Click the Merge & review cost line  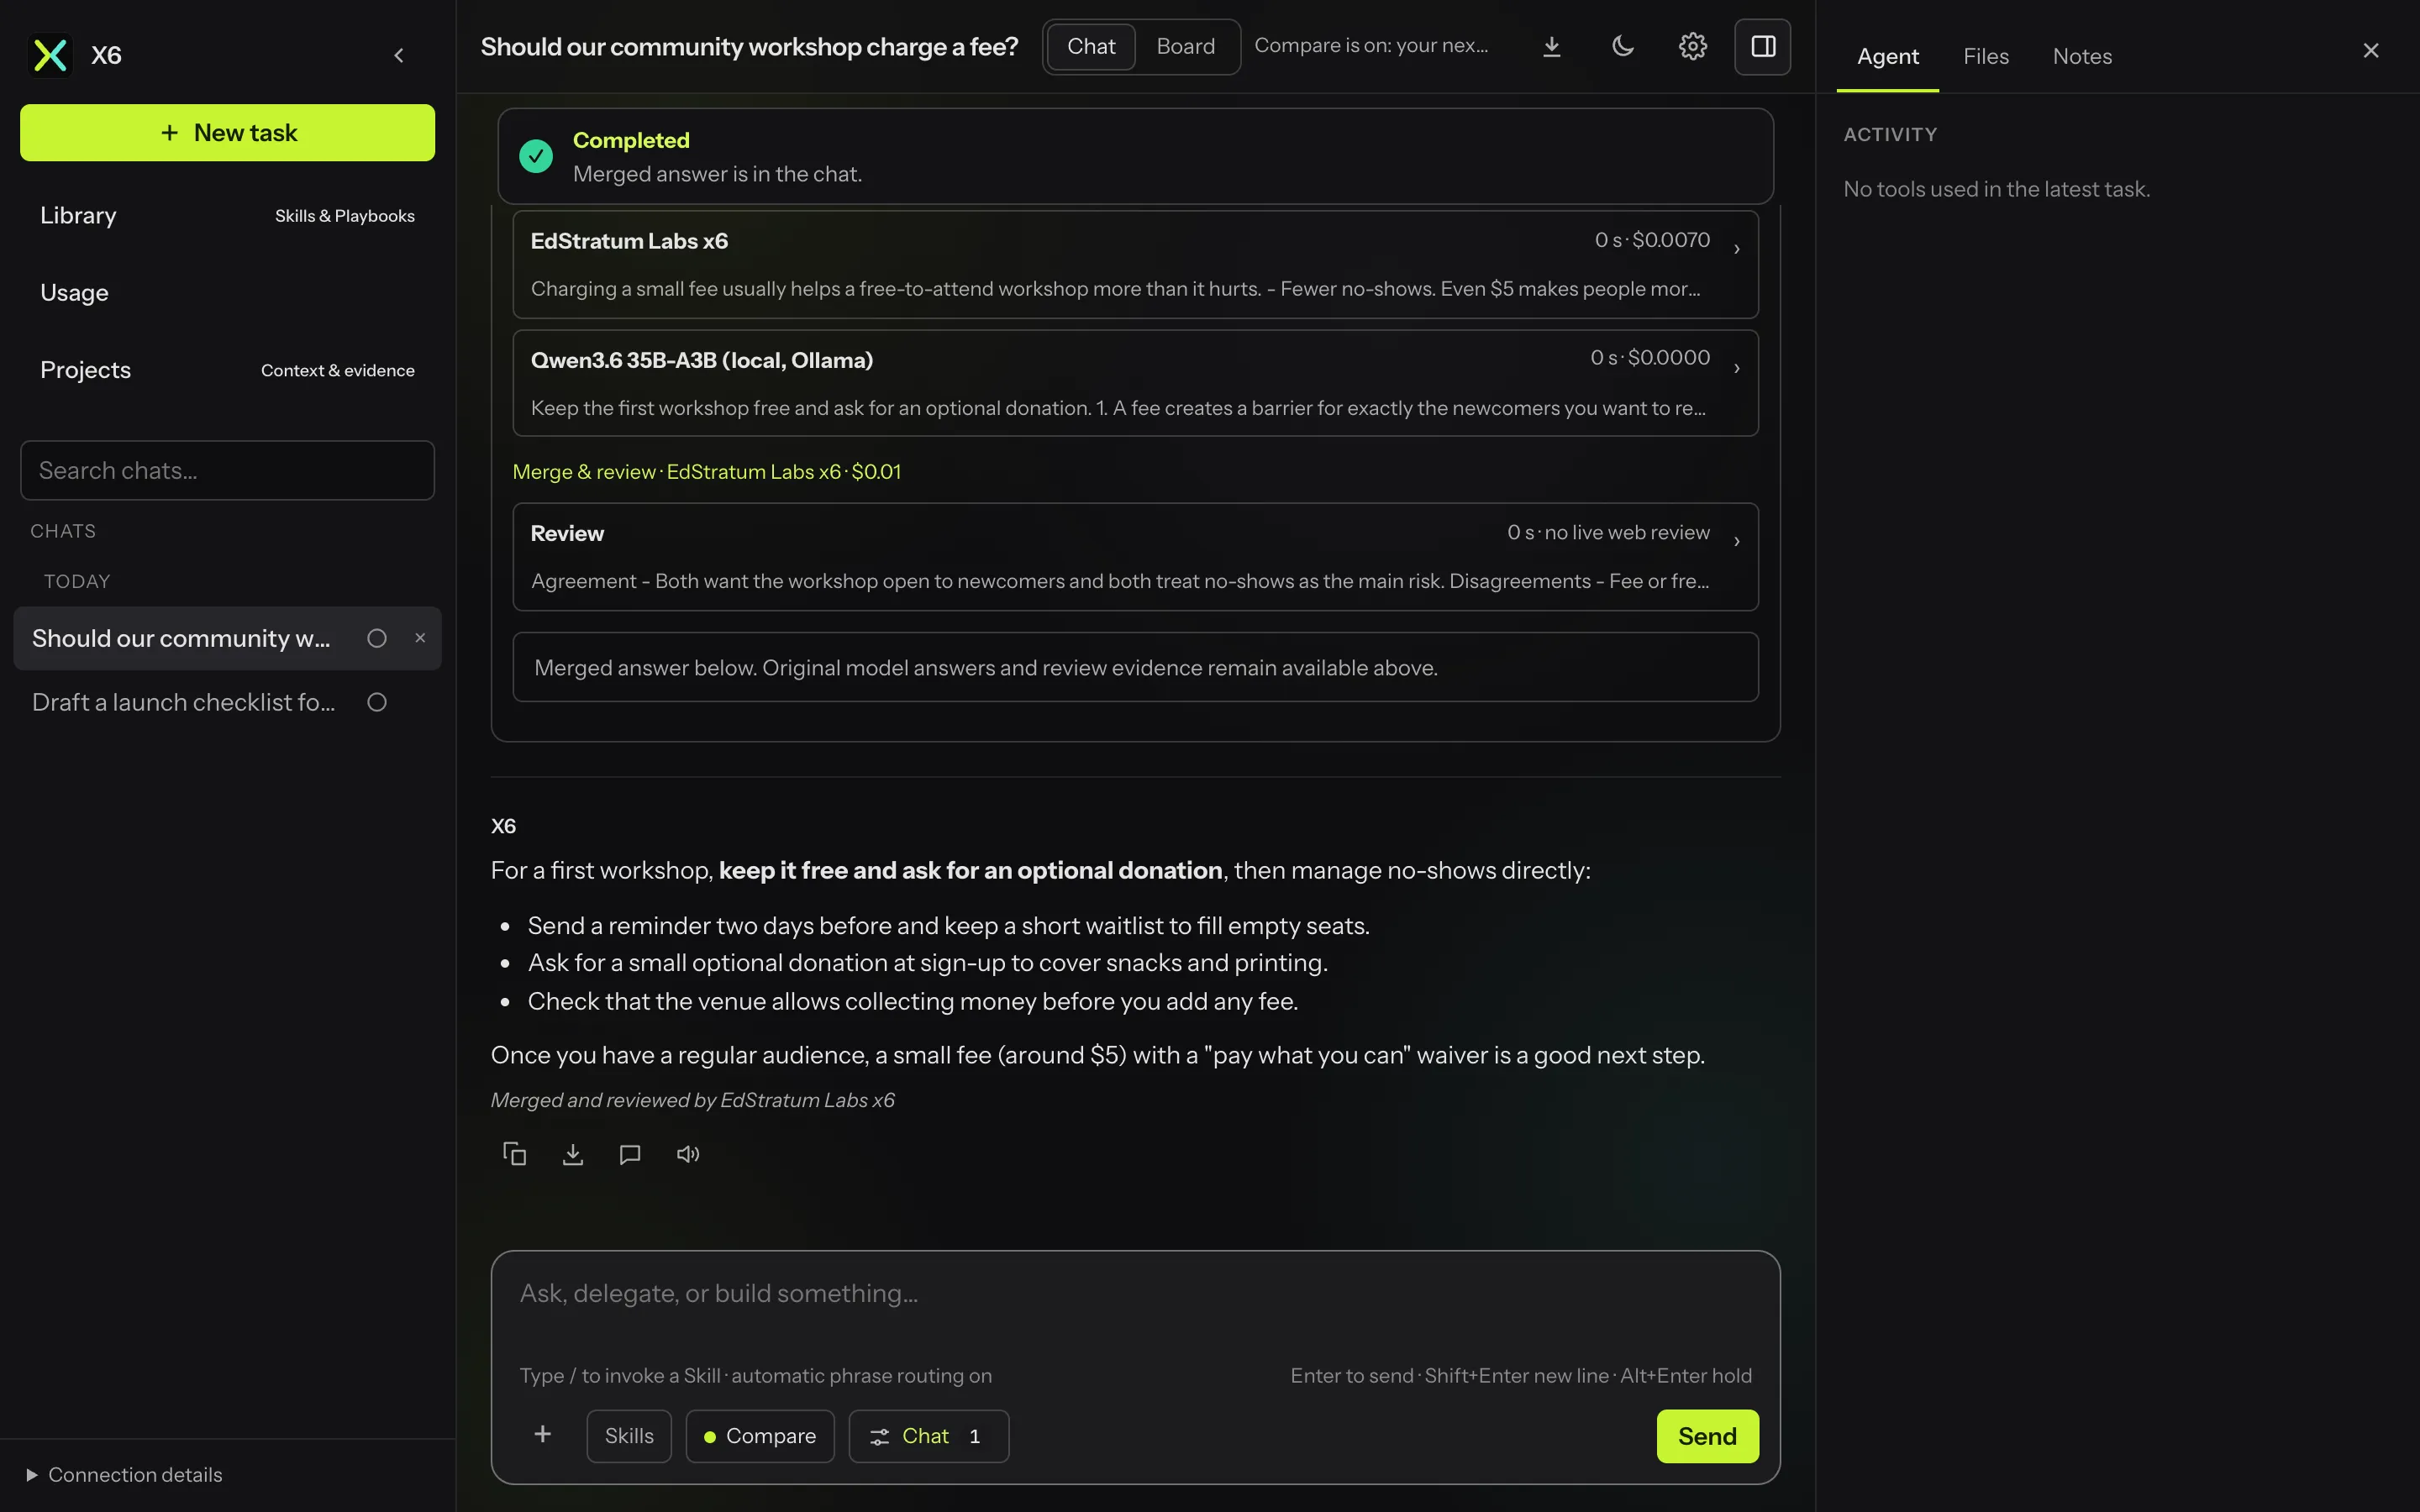pyautogui.click(x=706, y=472)
